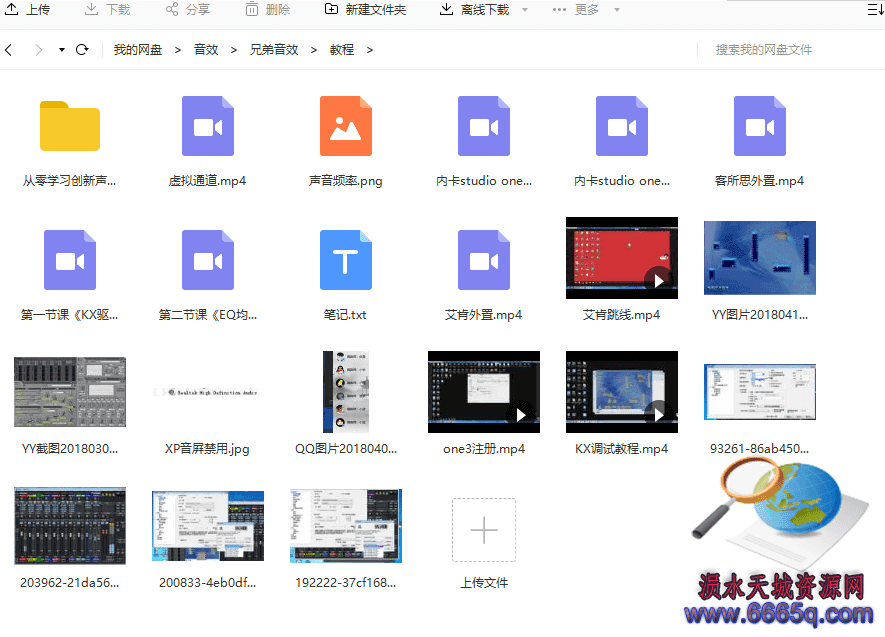Refresh the file list

[x=82, y=50]
